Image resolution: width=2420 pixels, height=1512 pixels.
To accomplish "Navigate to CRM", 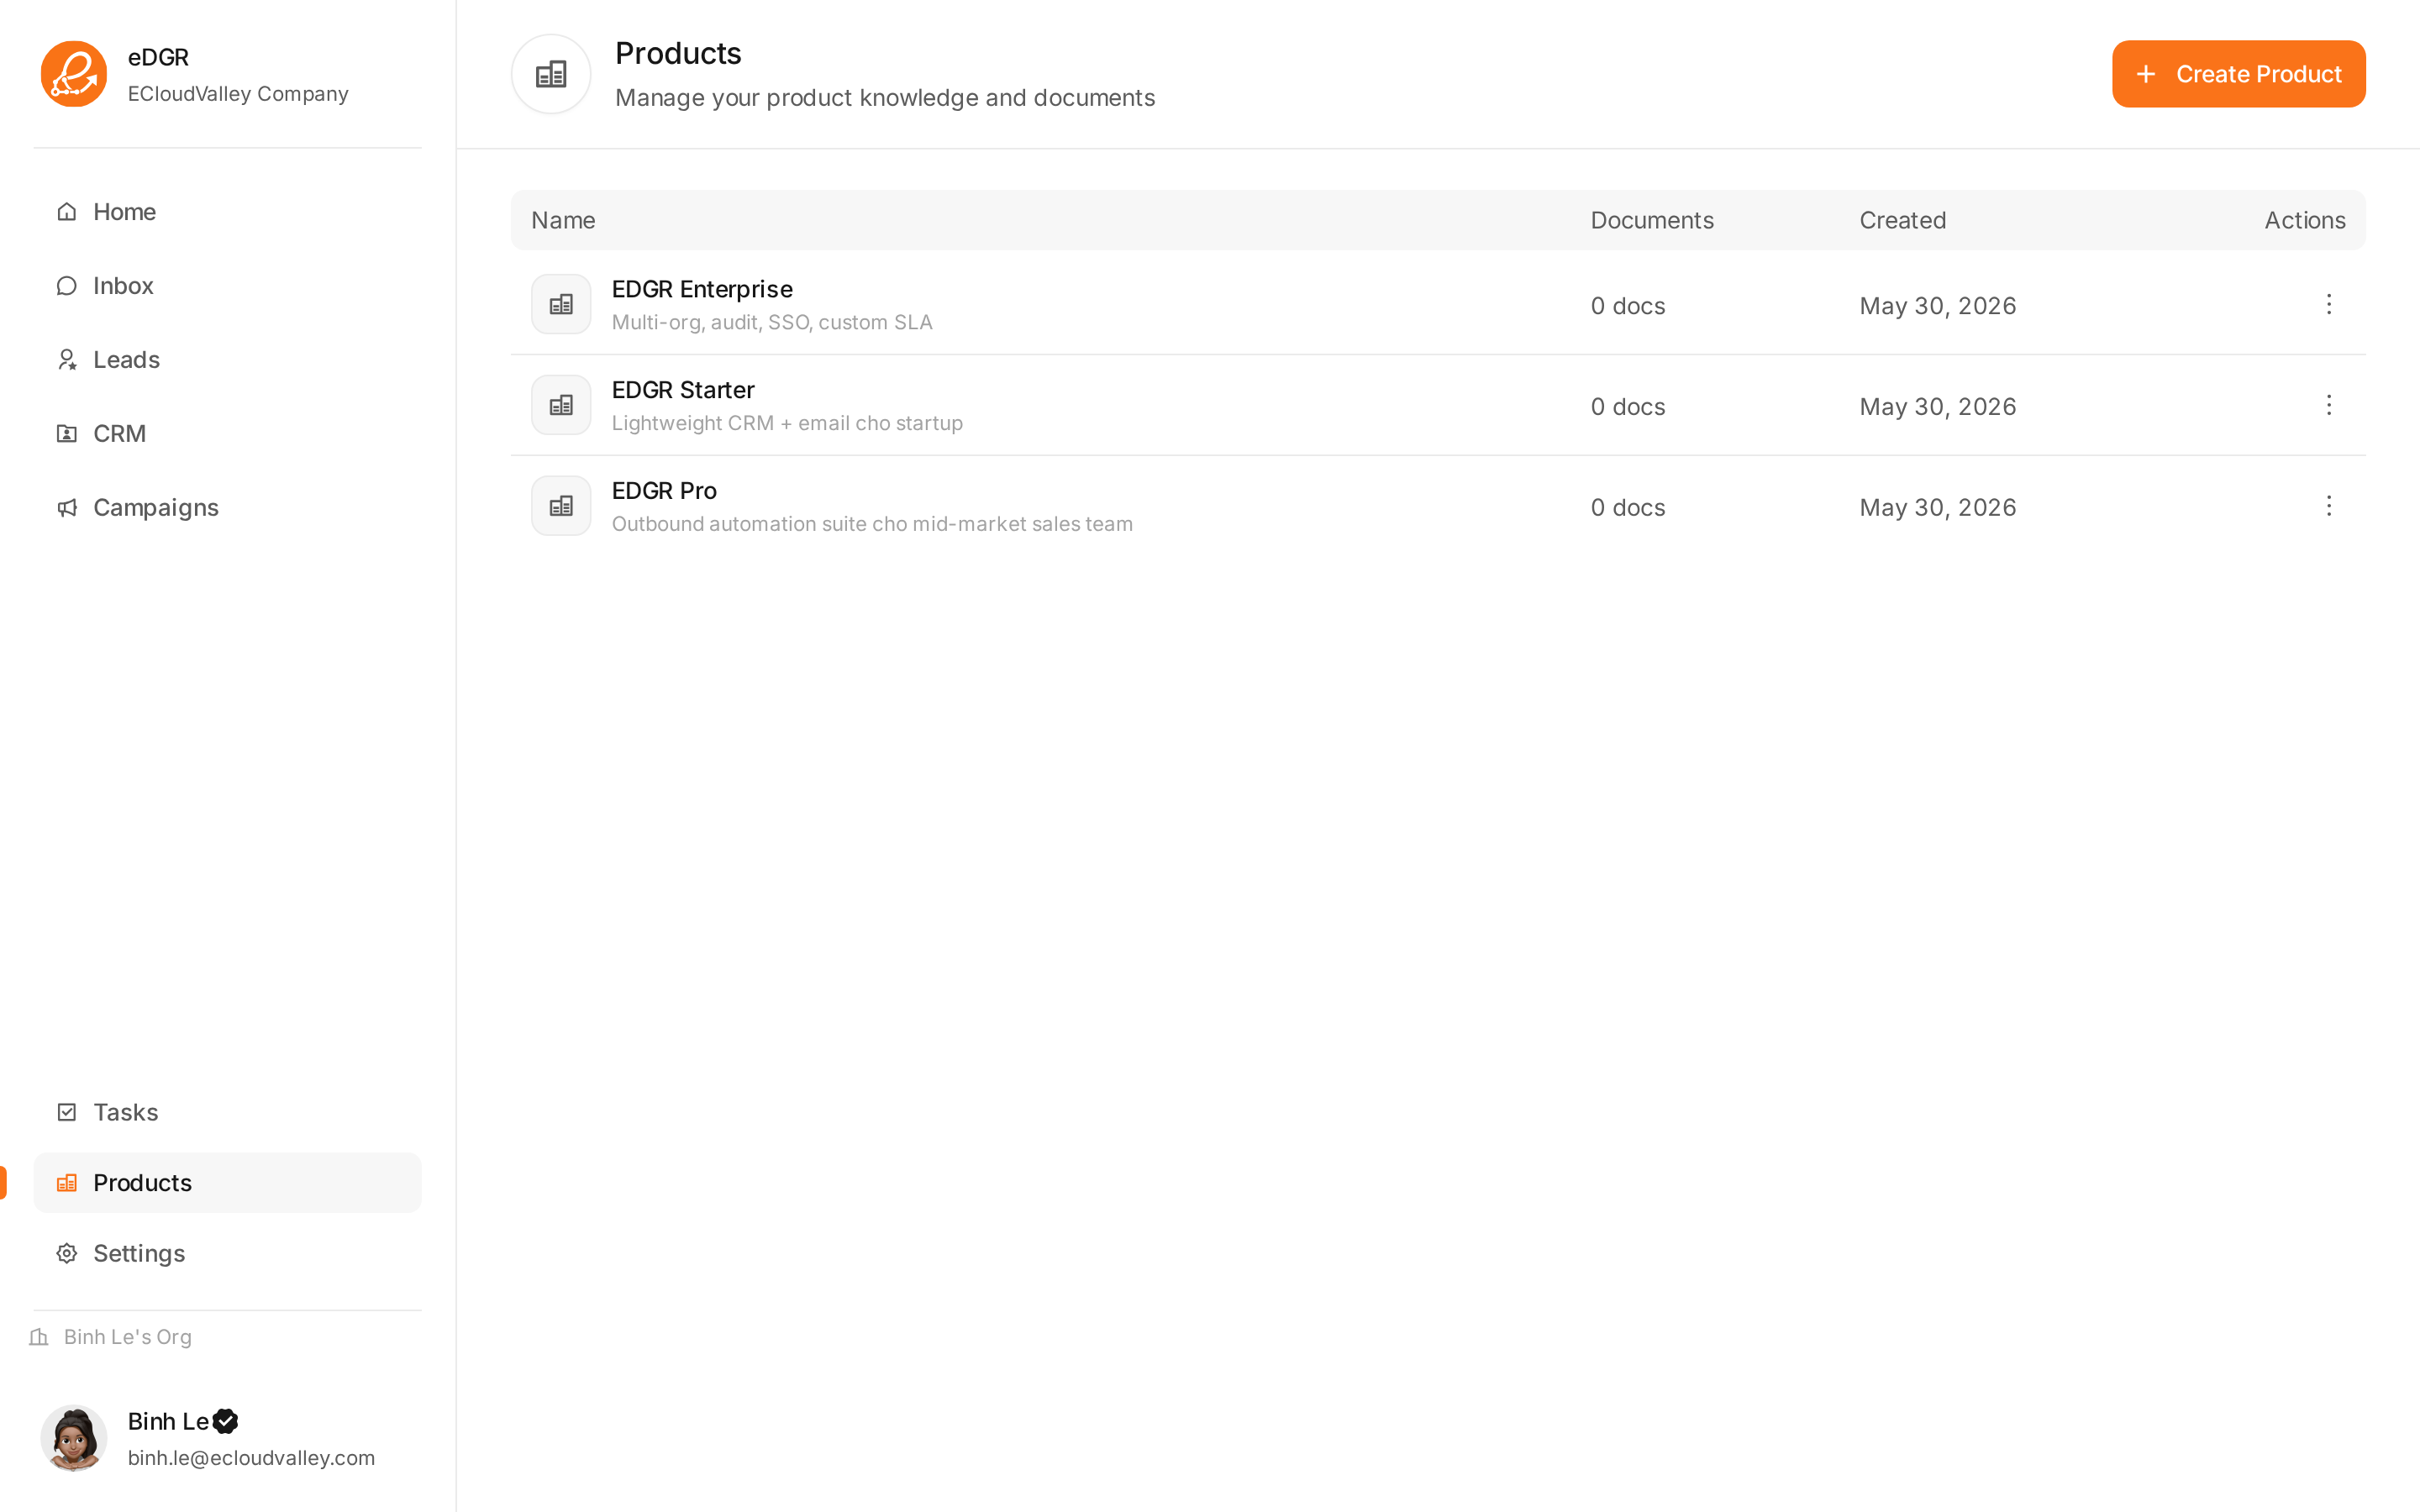I will tap(227, 434).
